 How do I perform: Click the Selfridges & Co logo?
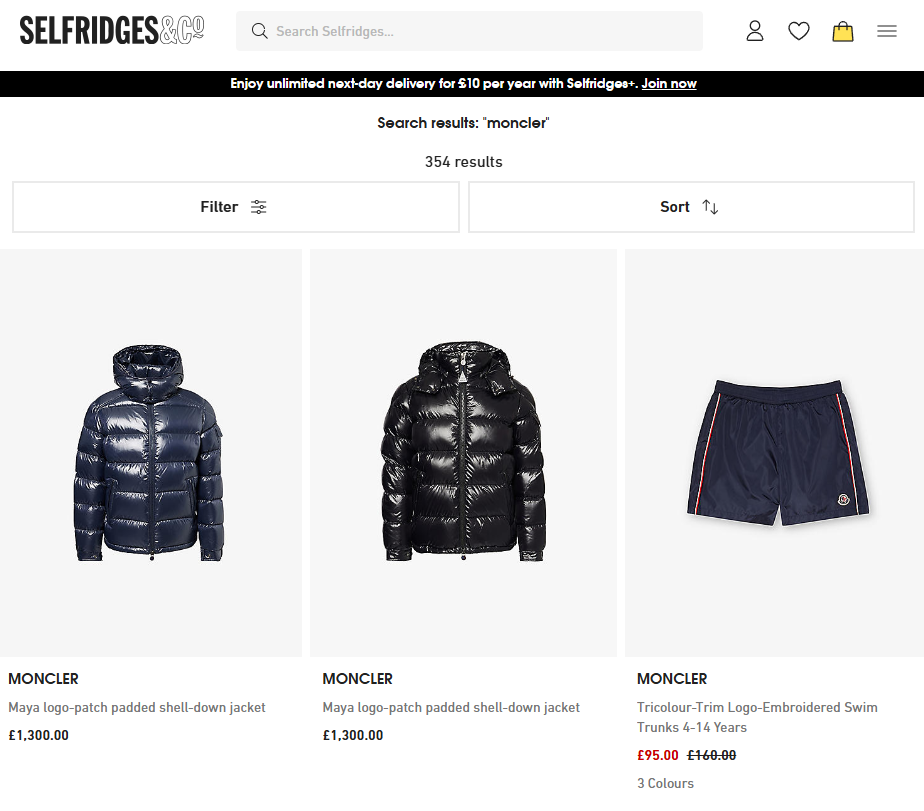point(112,30)
